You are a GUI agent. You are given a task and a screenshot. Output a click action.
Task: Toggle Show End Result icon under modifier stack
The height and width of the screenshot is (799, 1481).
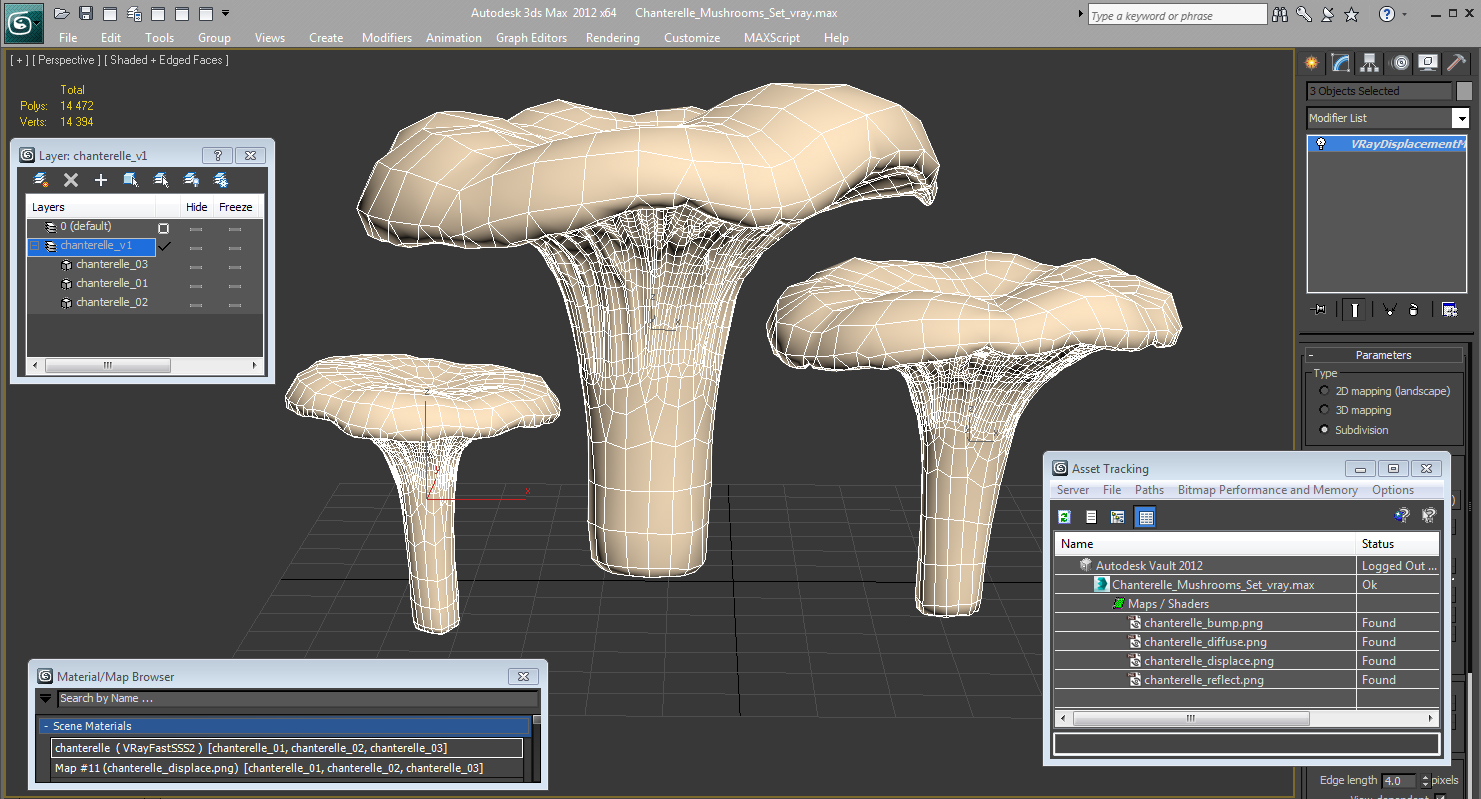click(x=1355, y=310)
